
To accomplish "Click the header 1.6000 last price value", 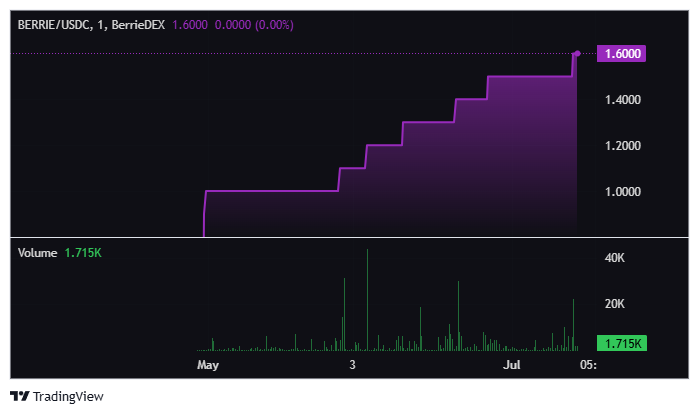I will 190,25.
